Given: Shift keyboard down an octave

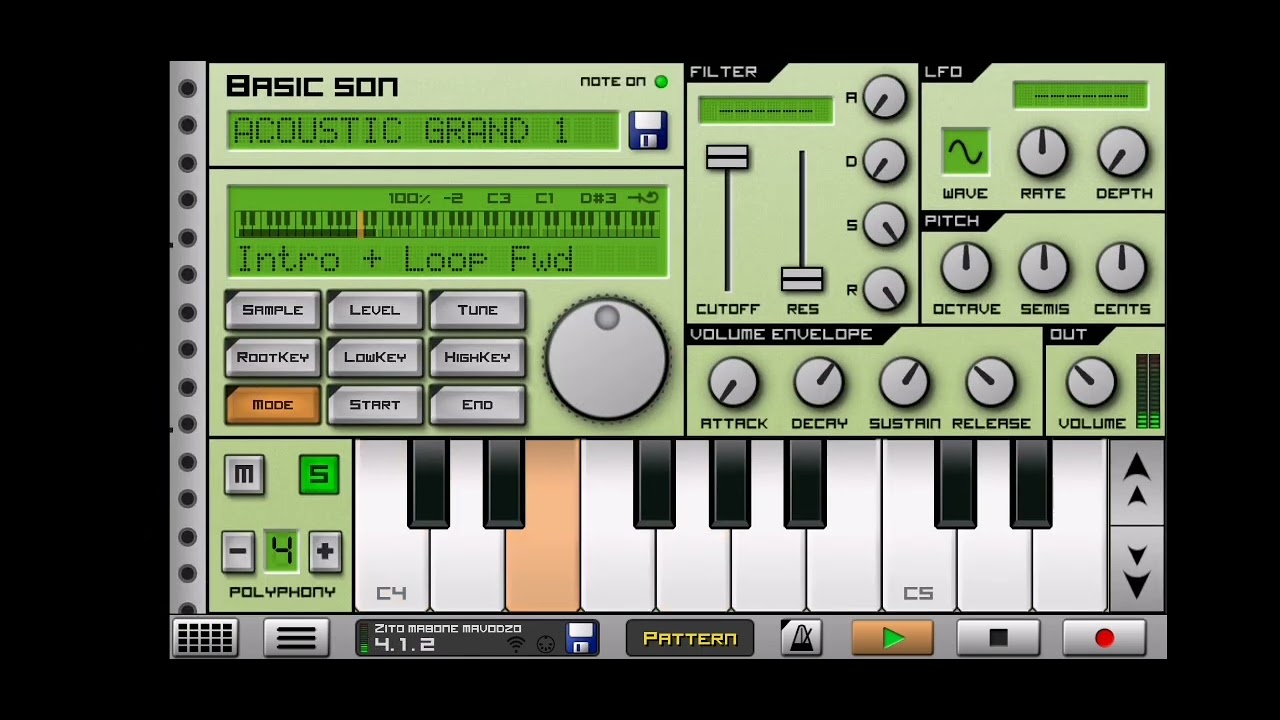Looking at the screenshot, I should click(1136, 568).
